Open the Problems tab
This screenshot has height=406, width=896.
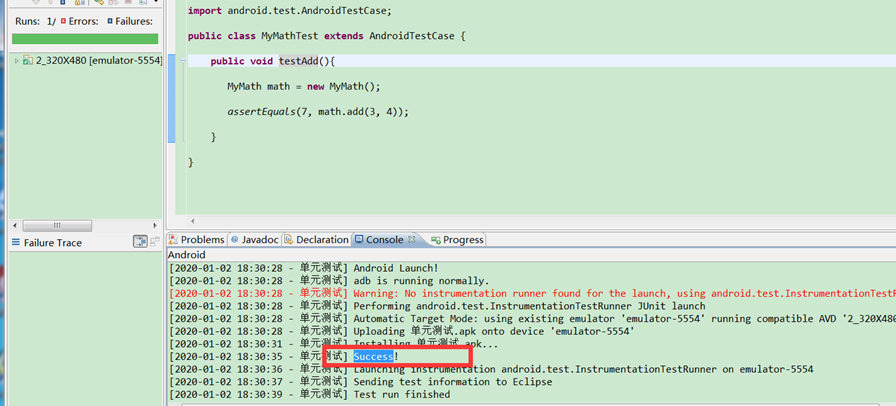[197, 240]
